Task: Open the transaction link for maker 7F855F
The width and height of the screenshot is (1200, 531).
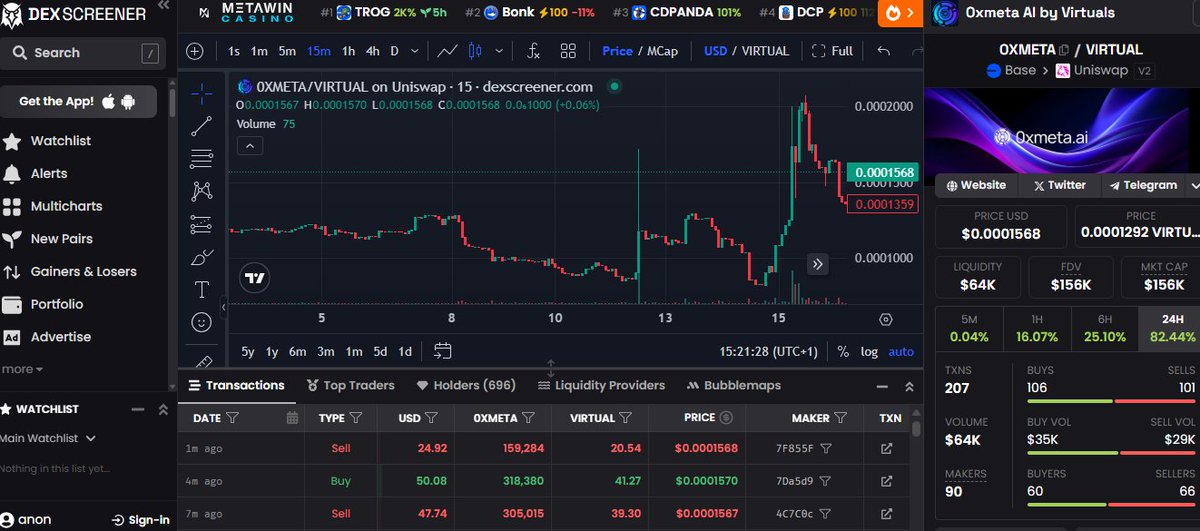Action: pos(886,449)
